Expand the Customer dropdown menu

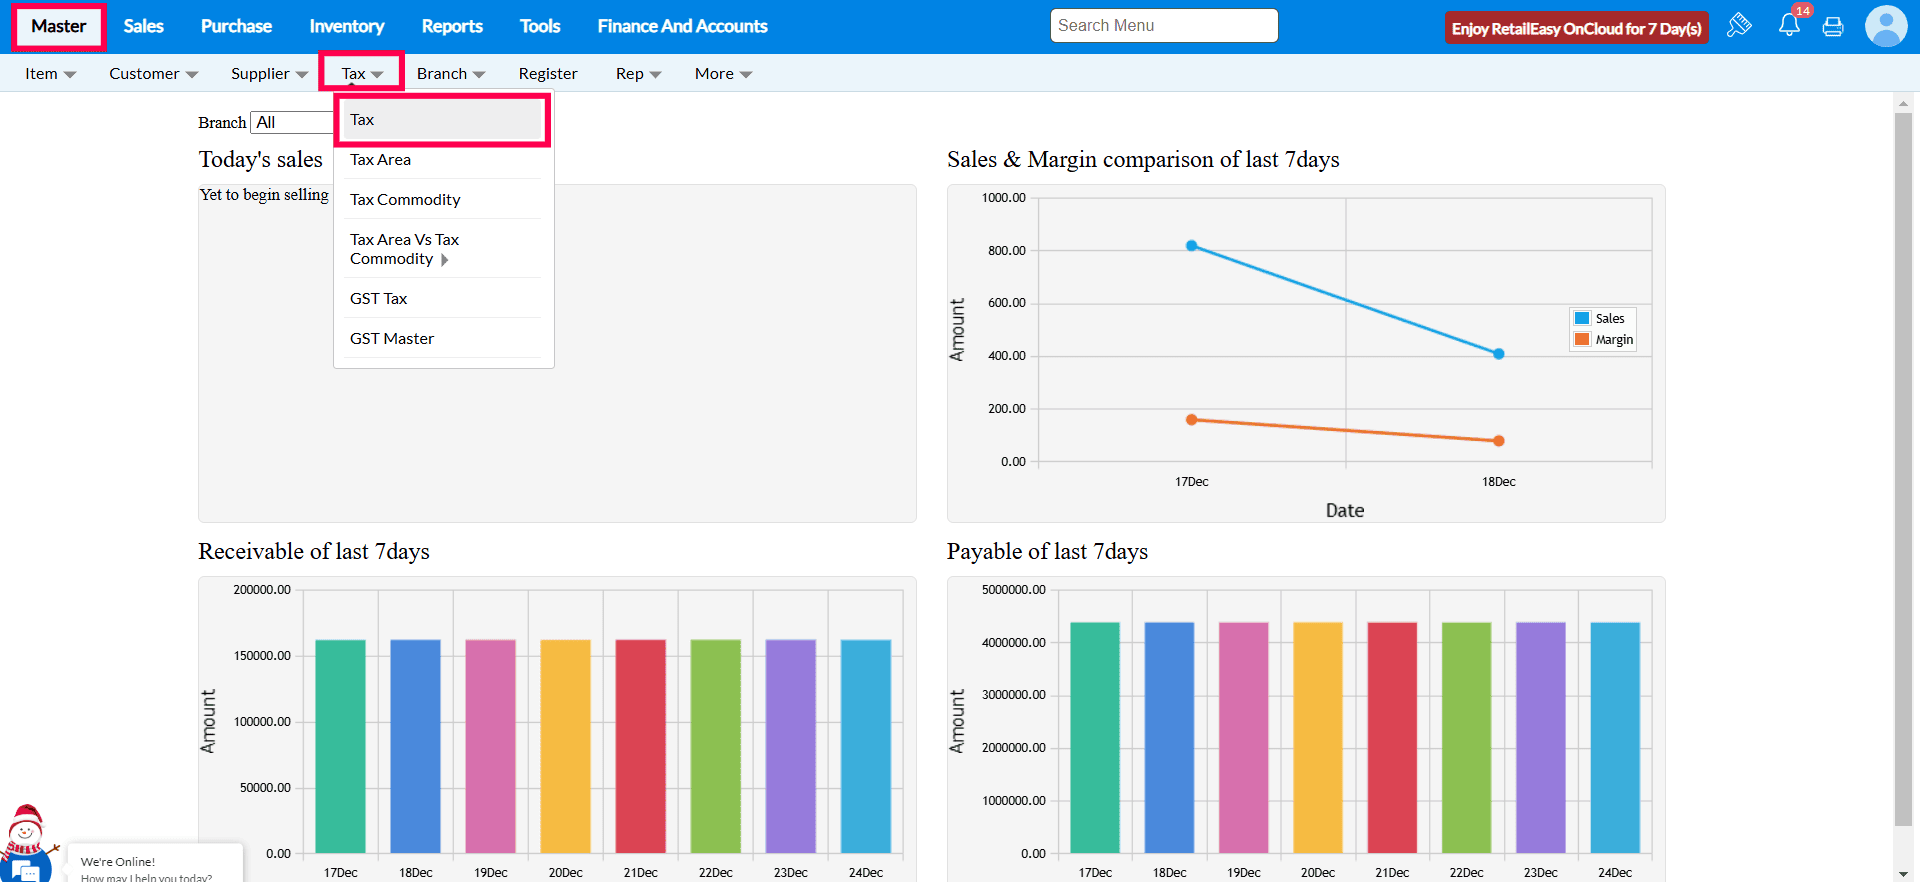153,74
